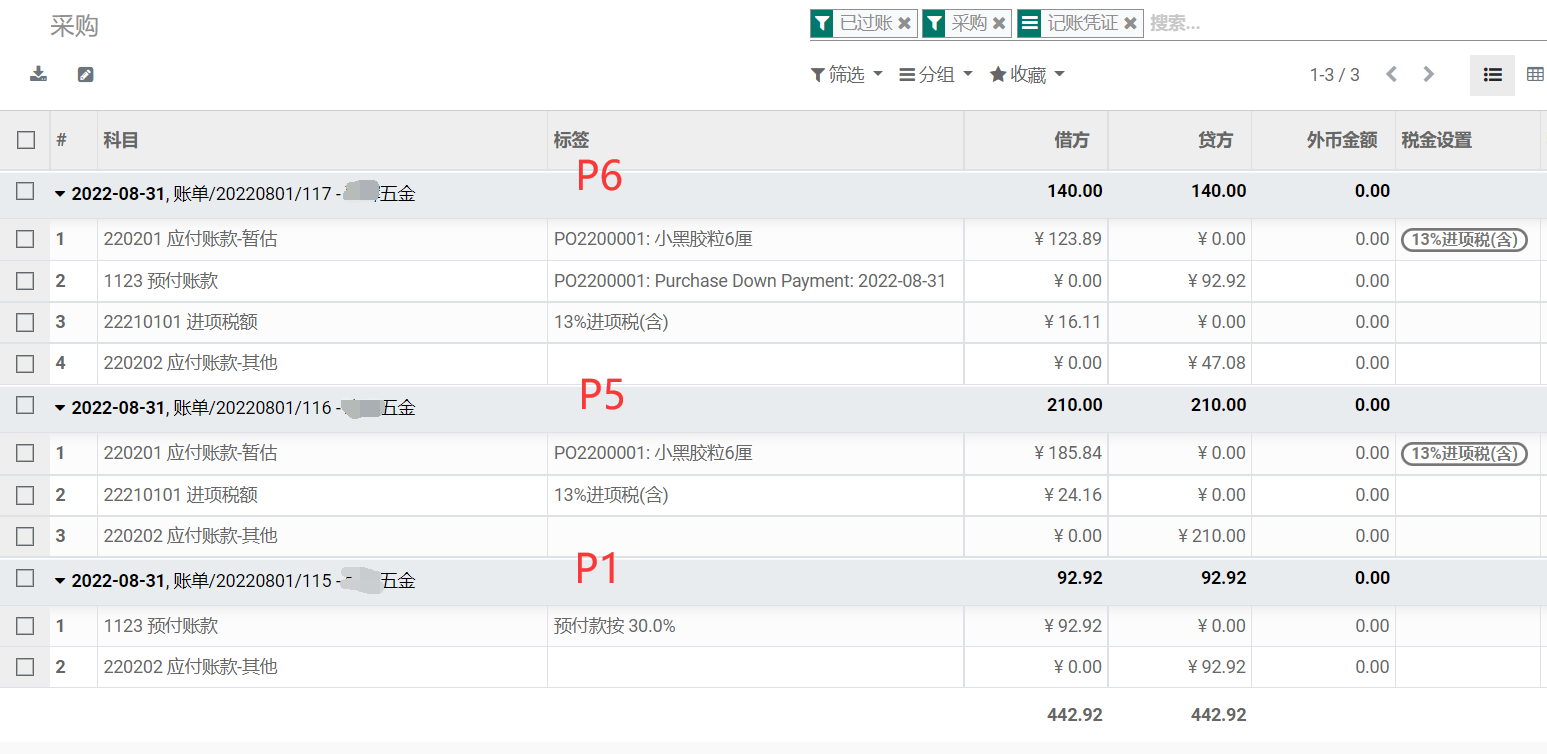Switch to the grid view icon
The height and width of the screenshot is (754, 1547).
[x=1536, y=74]
